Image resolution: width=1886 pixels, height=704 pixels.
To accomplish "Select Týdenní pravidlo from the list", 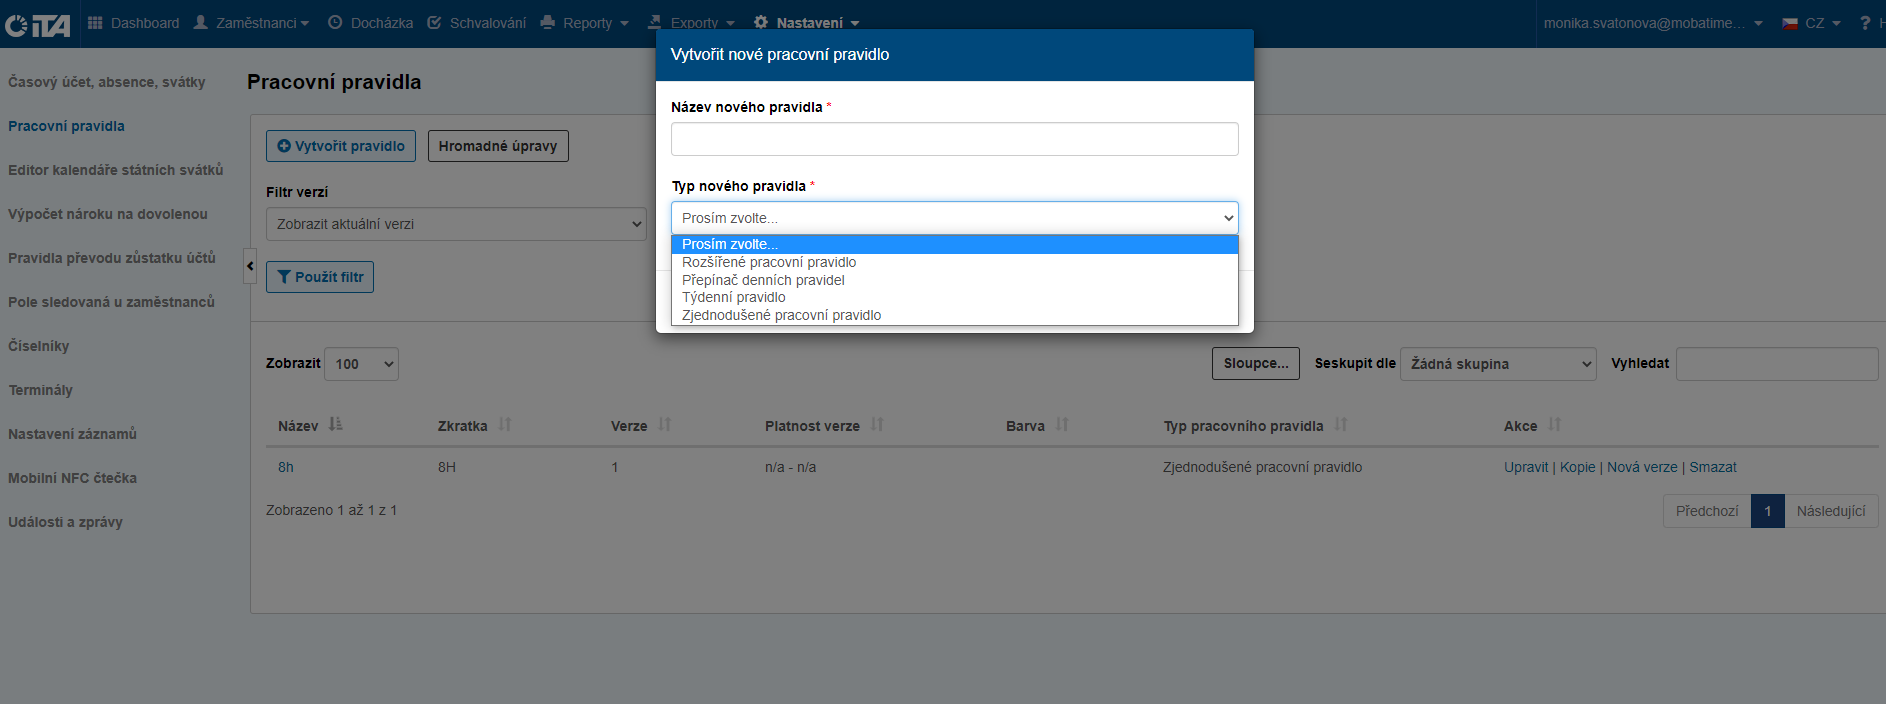I will pos(733,297).
